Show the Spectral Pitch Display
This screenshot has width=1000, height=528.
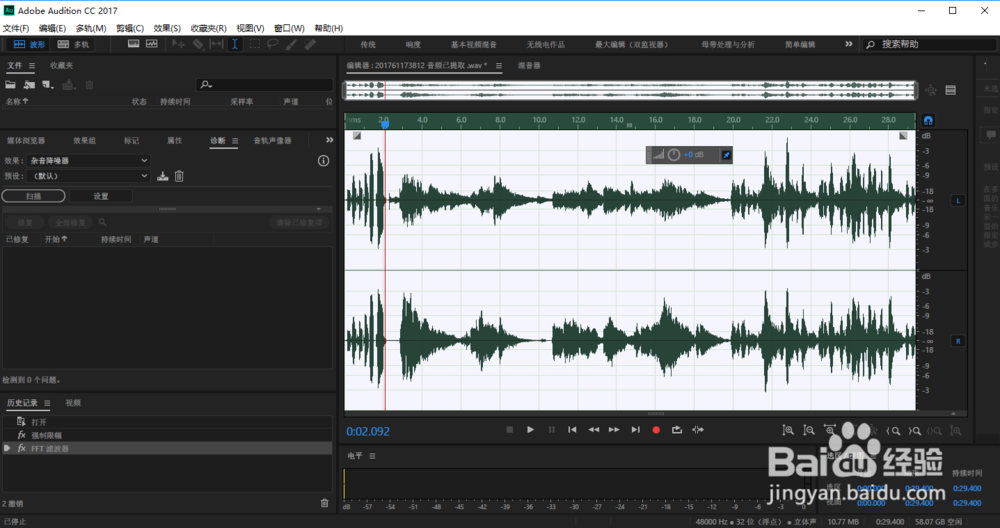click(152, 44)
